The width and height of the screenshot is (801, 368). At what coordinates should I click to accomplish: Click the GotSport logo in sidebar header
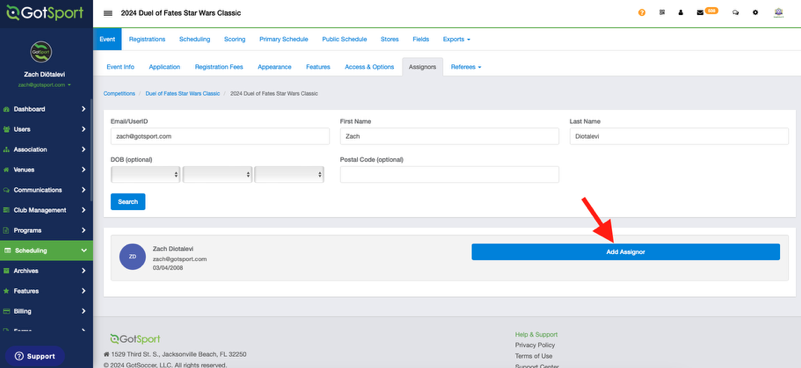pos(45,13)
